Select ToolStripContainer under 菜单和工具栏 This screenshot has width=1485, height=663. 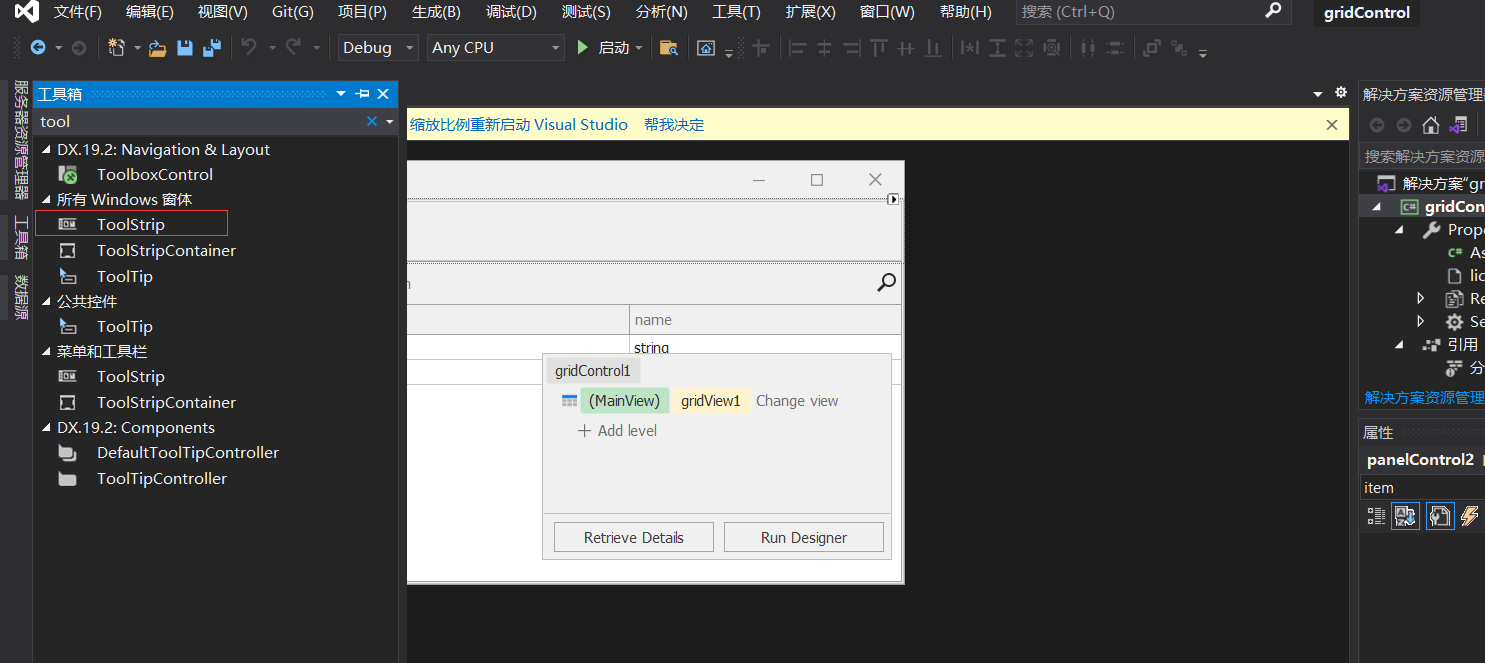pyautogui.click(x=166, y=403)
